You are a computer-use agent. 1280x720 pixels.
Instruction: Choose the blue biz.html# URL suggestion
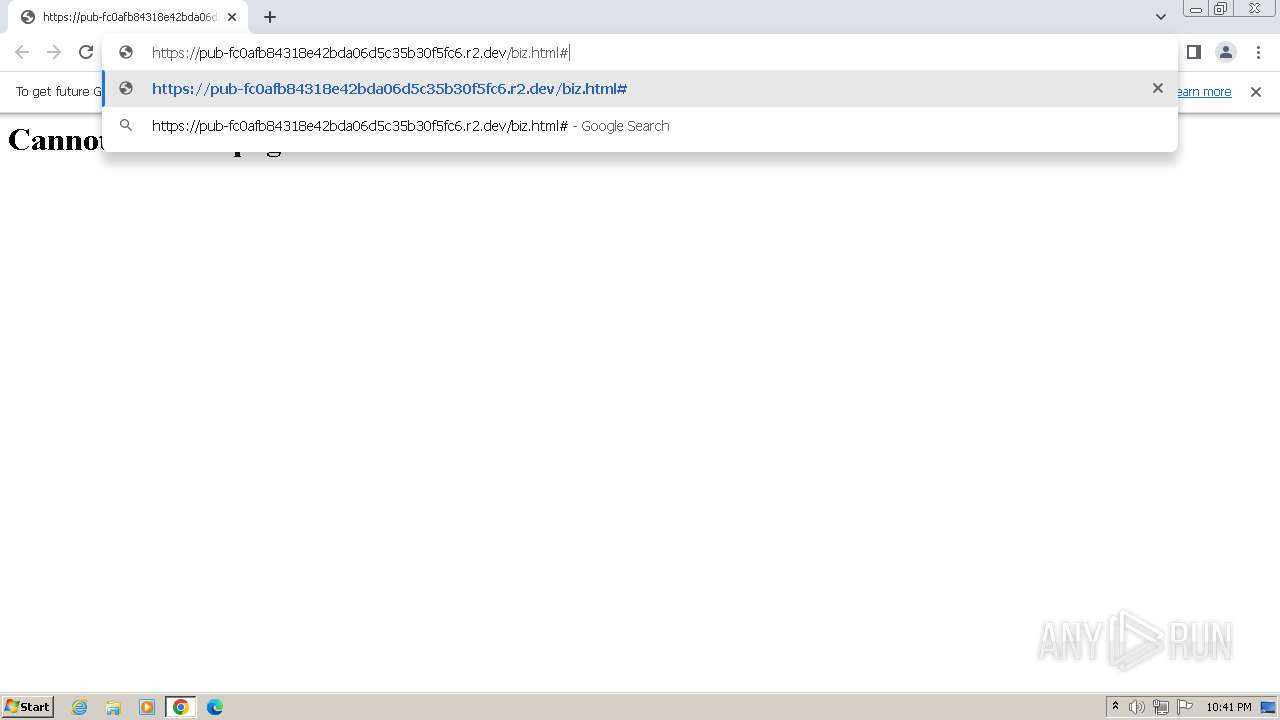(x=640, y=89)
